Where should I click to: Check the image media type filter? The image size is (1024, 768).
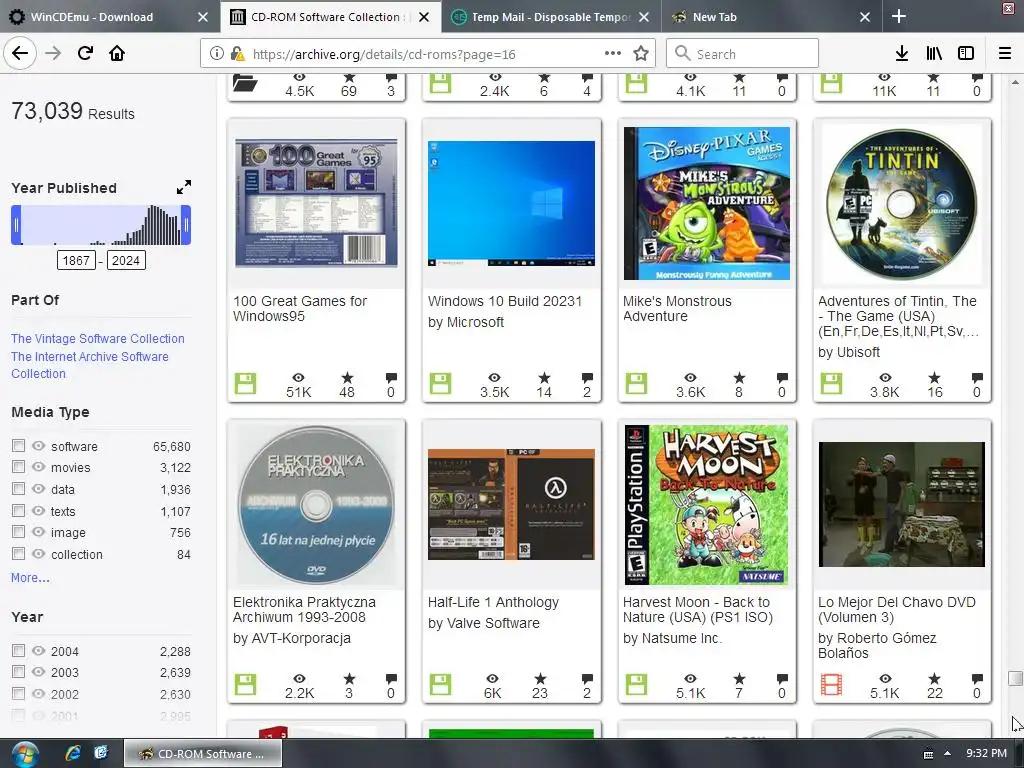point(18,532)
